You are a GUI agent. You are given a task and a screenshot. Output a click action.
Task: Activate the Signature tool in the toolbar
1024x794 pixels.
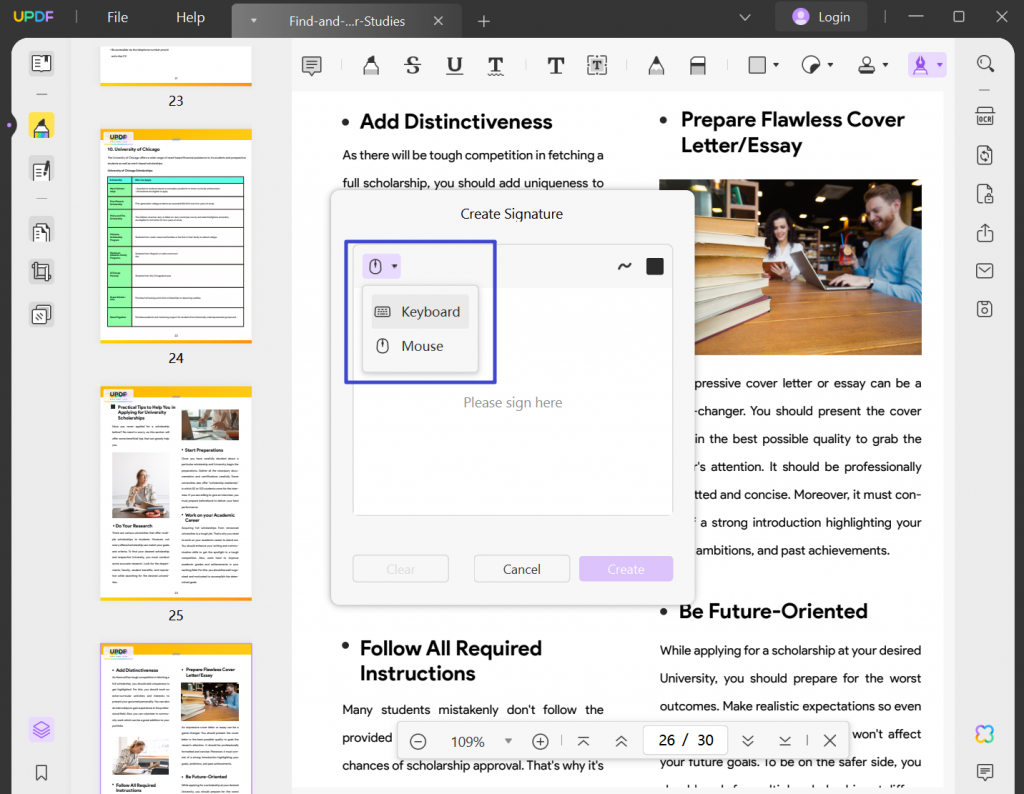[921, 64]
